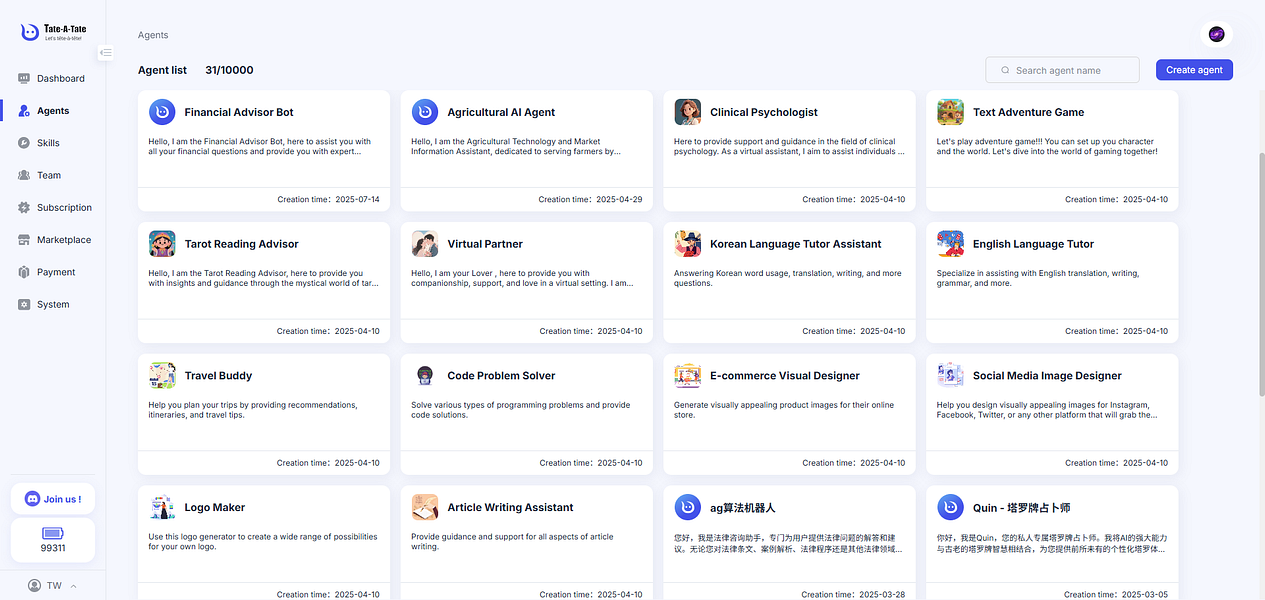This screenshot has width=1265, height=600.
Task: Click creation time 2025-03-28
Action: tap(882, 594)
